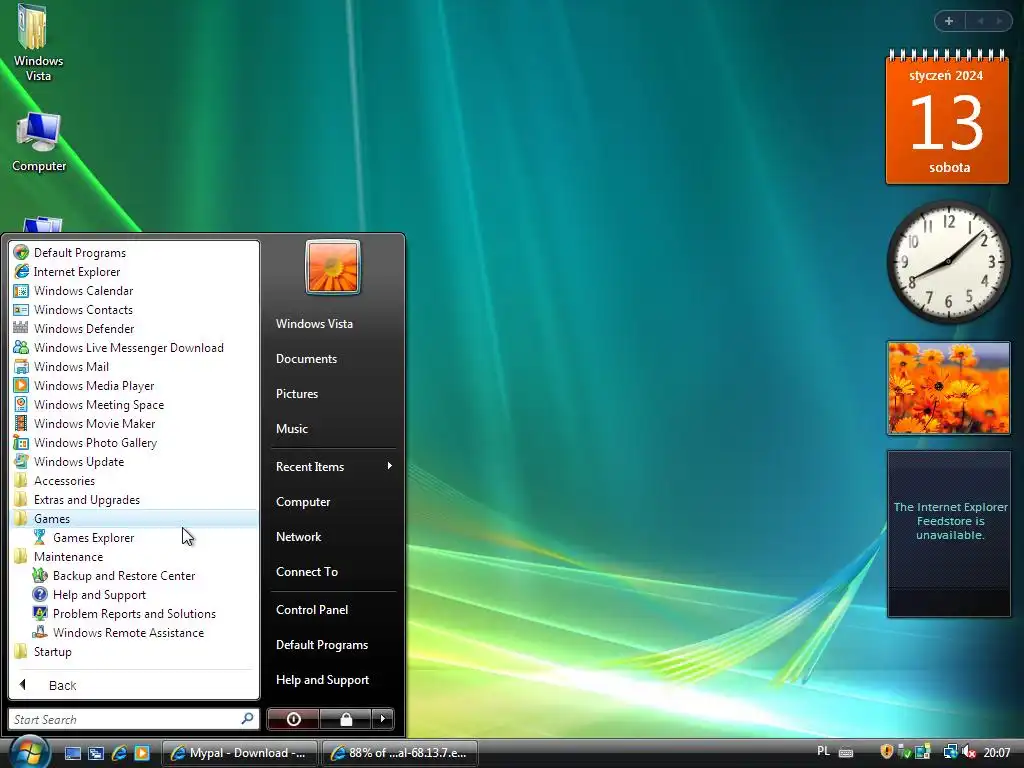The image size is (1024, 768).
Task: Click the search magnifier icon
Action: click(x=248, y=718)
